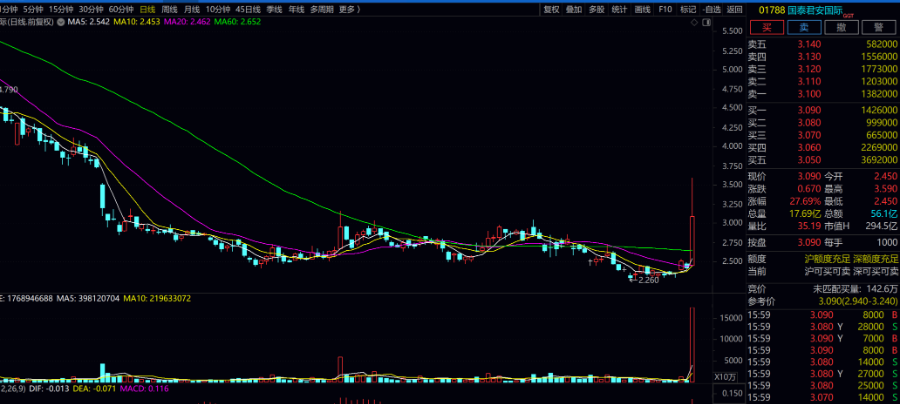Select the 60分钟 timeframe tab
The height and width of the screenshot is (404, 900).
point(121,9)
